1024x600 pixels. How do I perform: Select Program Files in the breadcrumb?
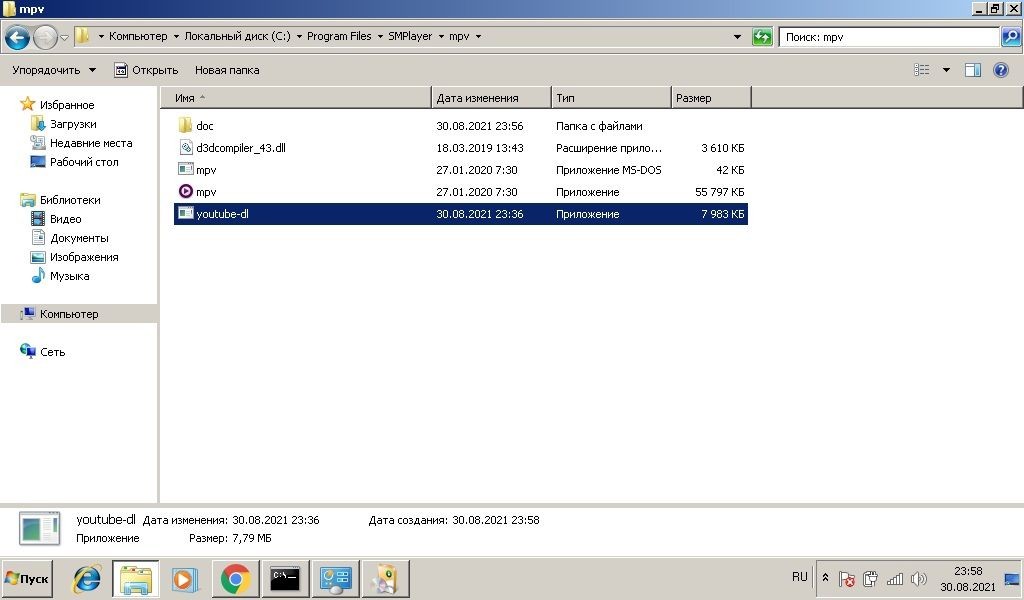coord(339,37)
